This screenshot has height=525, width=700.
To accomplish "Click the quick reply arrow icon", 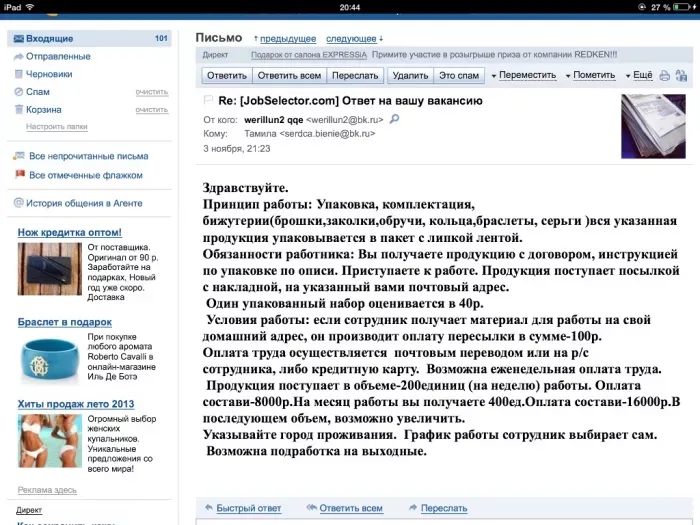I will point(208,508).
